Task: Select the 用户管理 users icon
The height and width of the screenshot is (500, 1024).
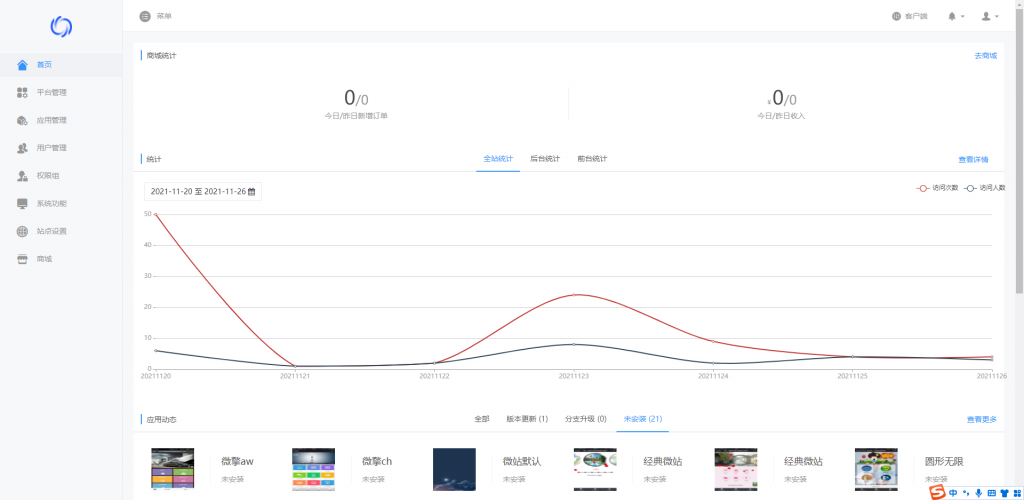Action: click(x=23, y=148)
